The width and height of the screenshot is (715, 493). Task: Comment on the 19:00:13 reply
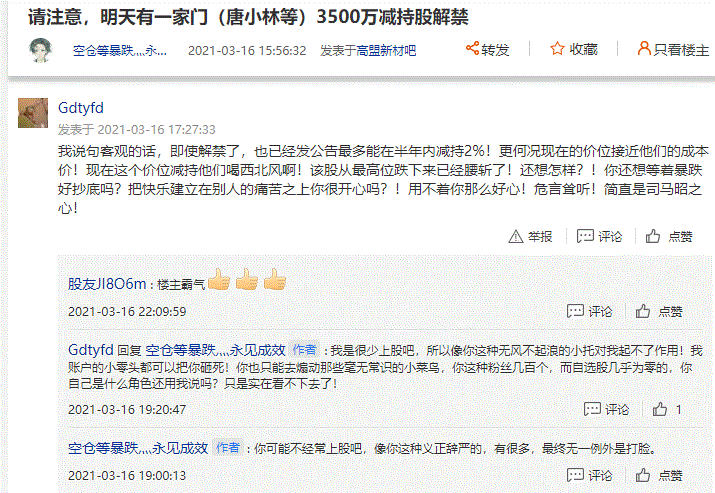pos(575,475)
